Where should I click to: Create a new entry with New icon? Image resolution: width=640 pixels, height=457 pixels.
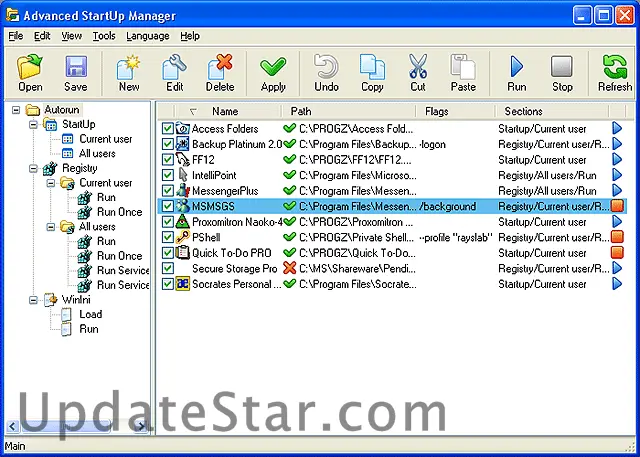coord(128,67)
